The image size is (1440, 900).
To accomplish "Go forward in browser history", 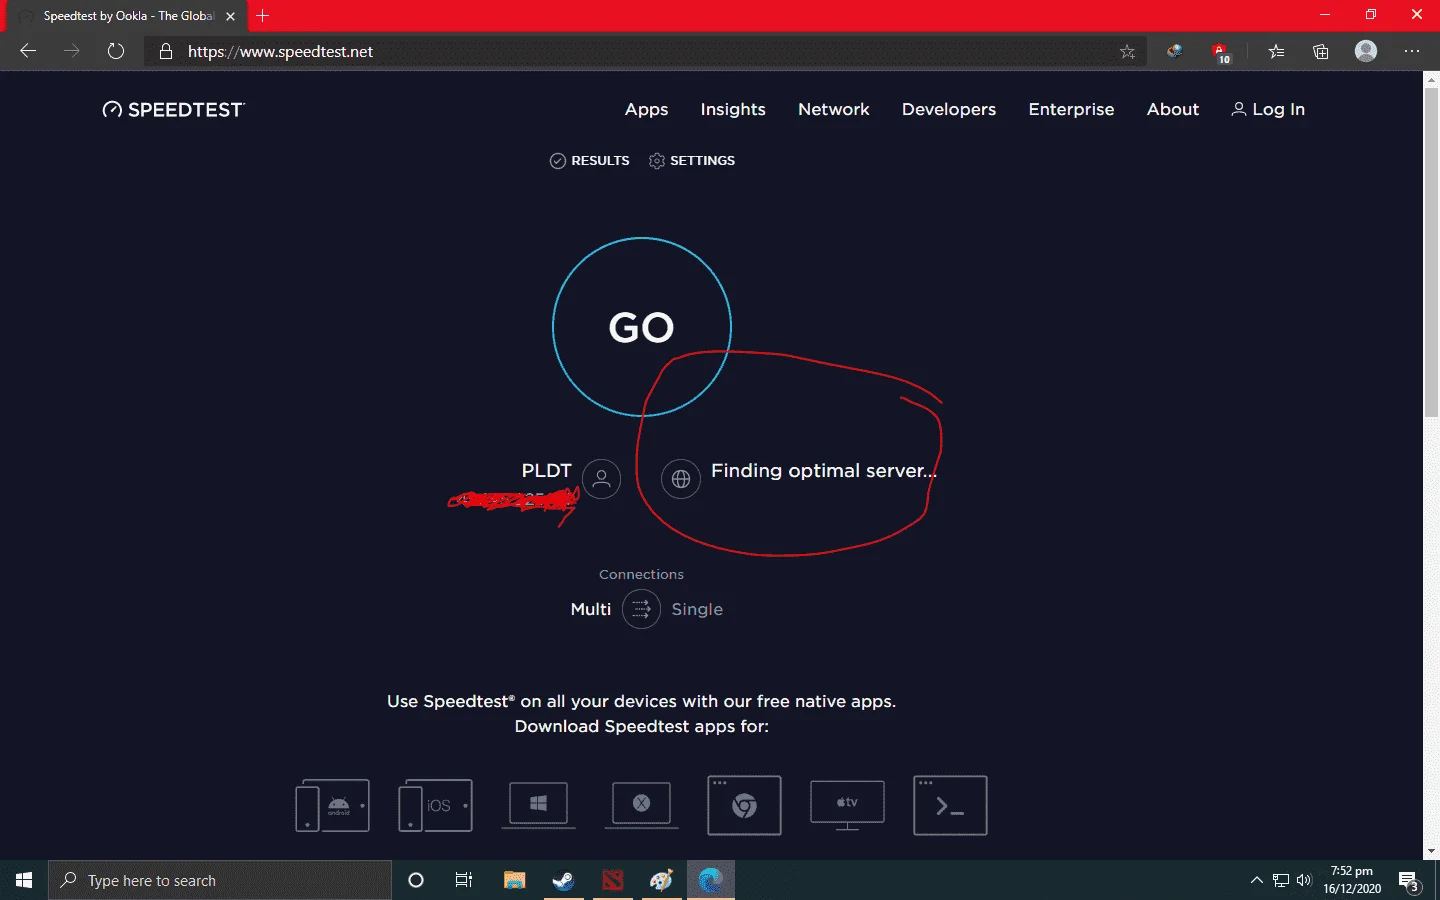I will coord(72,51).
